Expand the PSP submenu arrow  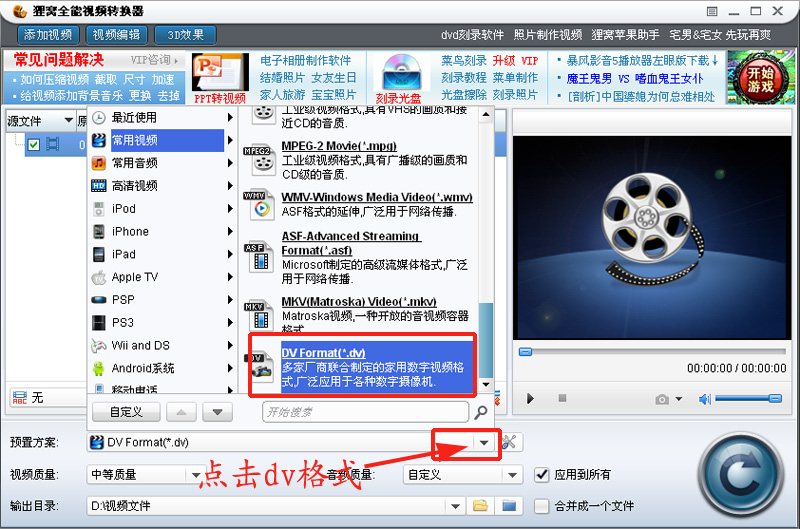click(x=230, y=300)
